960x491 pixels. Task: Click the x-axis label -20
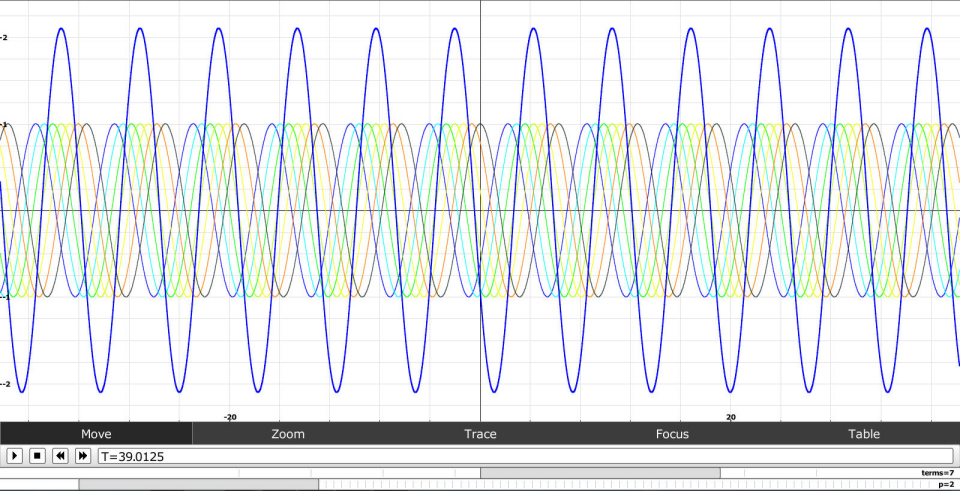point(229,417)
